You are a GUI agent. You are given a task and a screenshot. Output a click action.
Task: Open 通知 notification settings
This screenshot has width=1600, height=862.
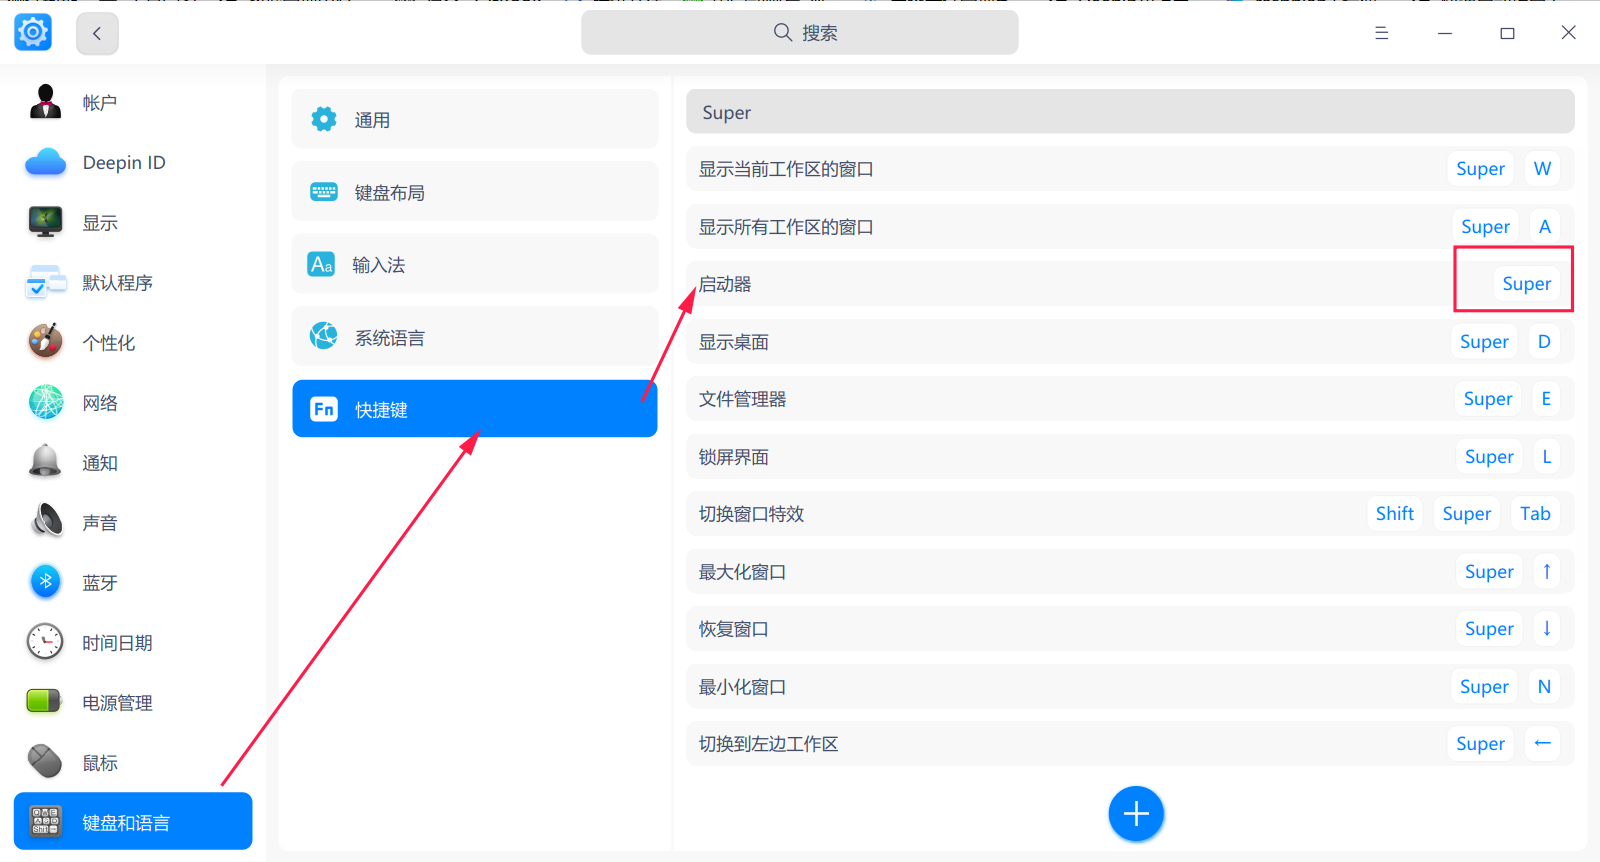[133, 463]
